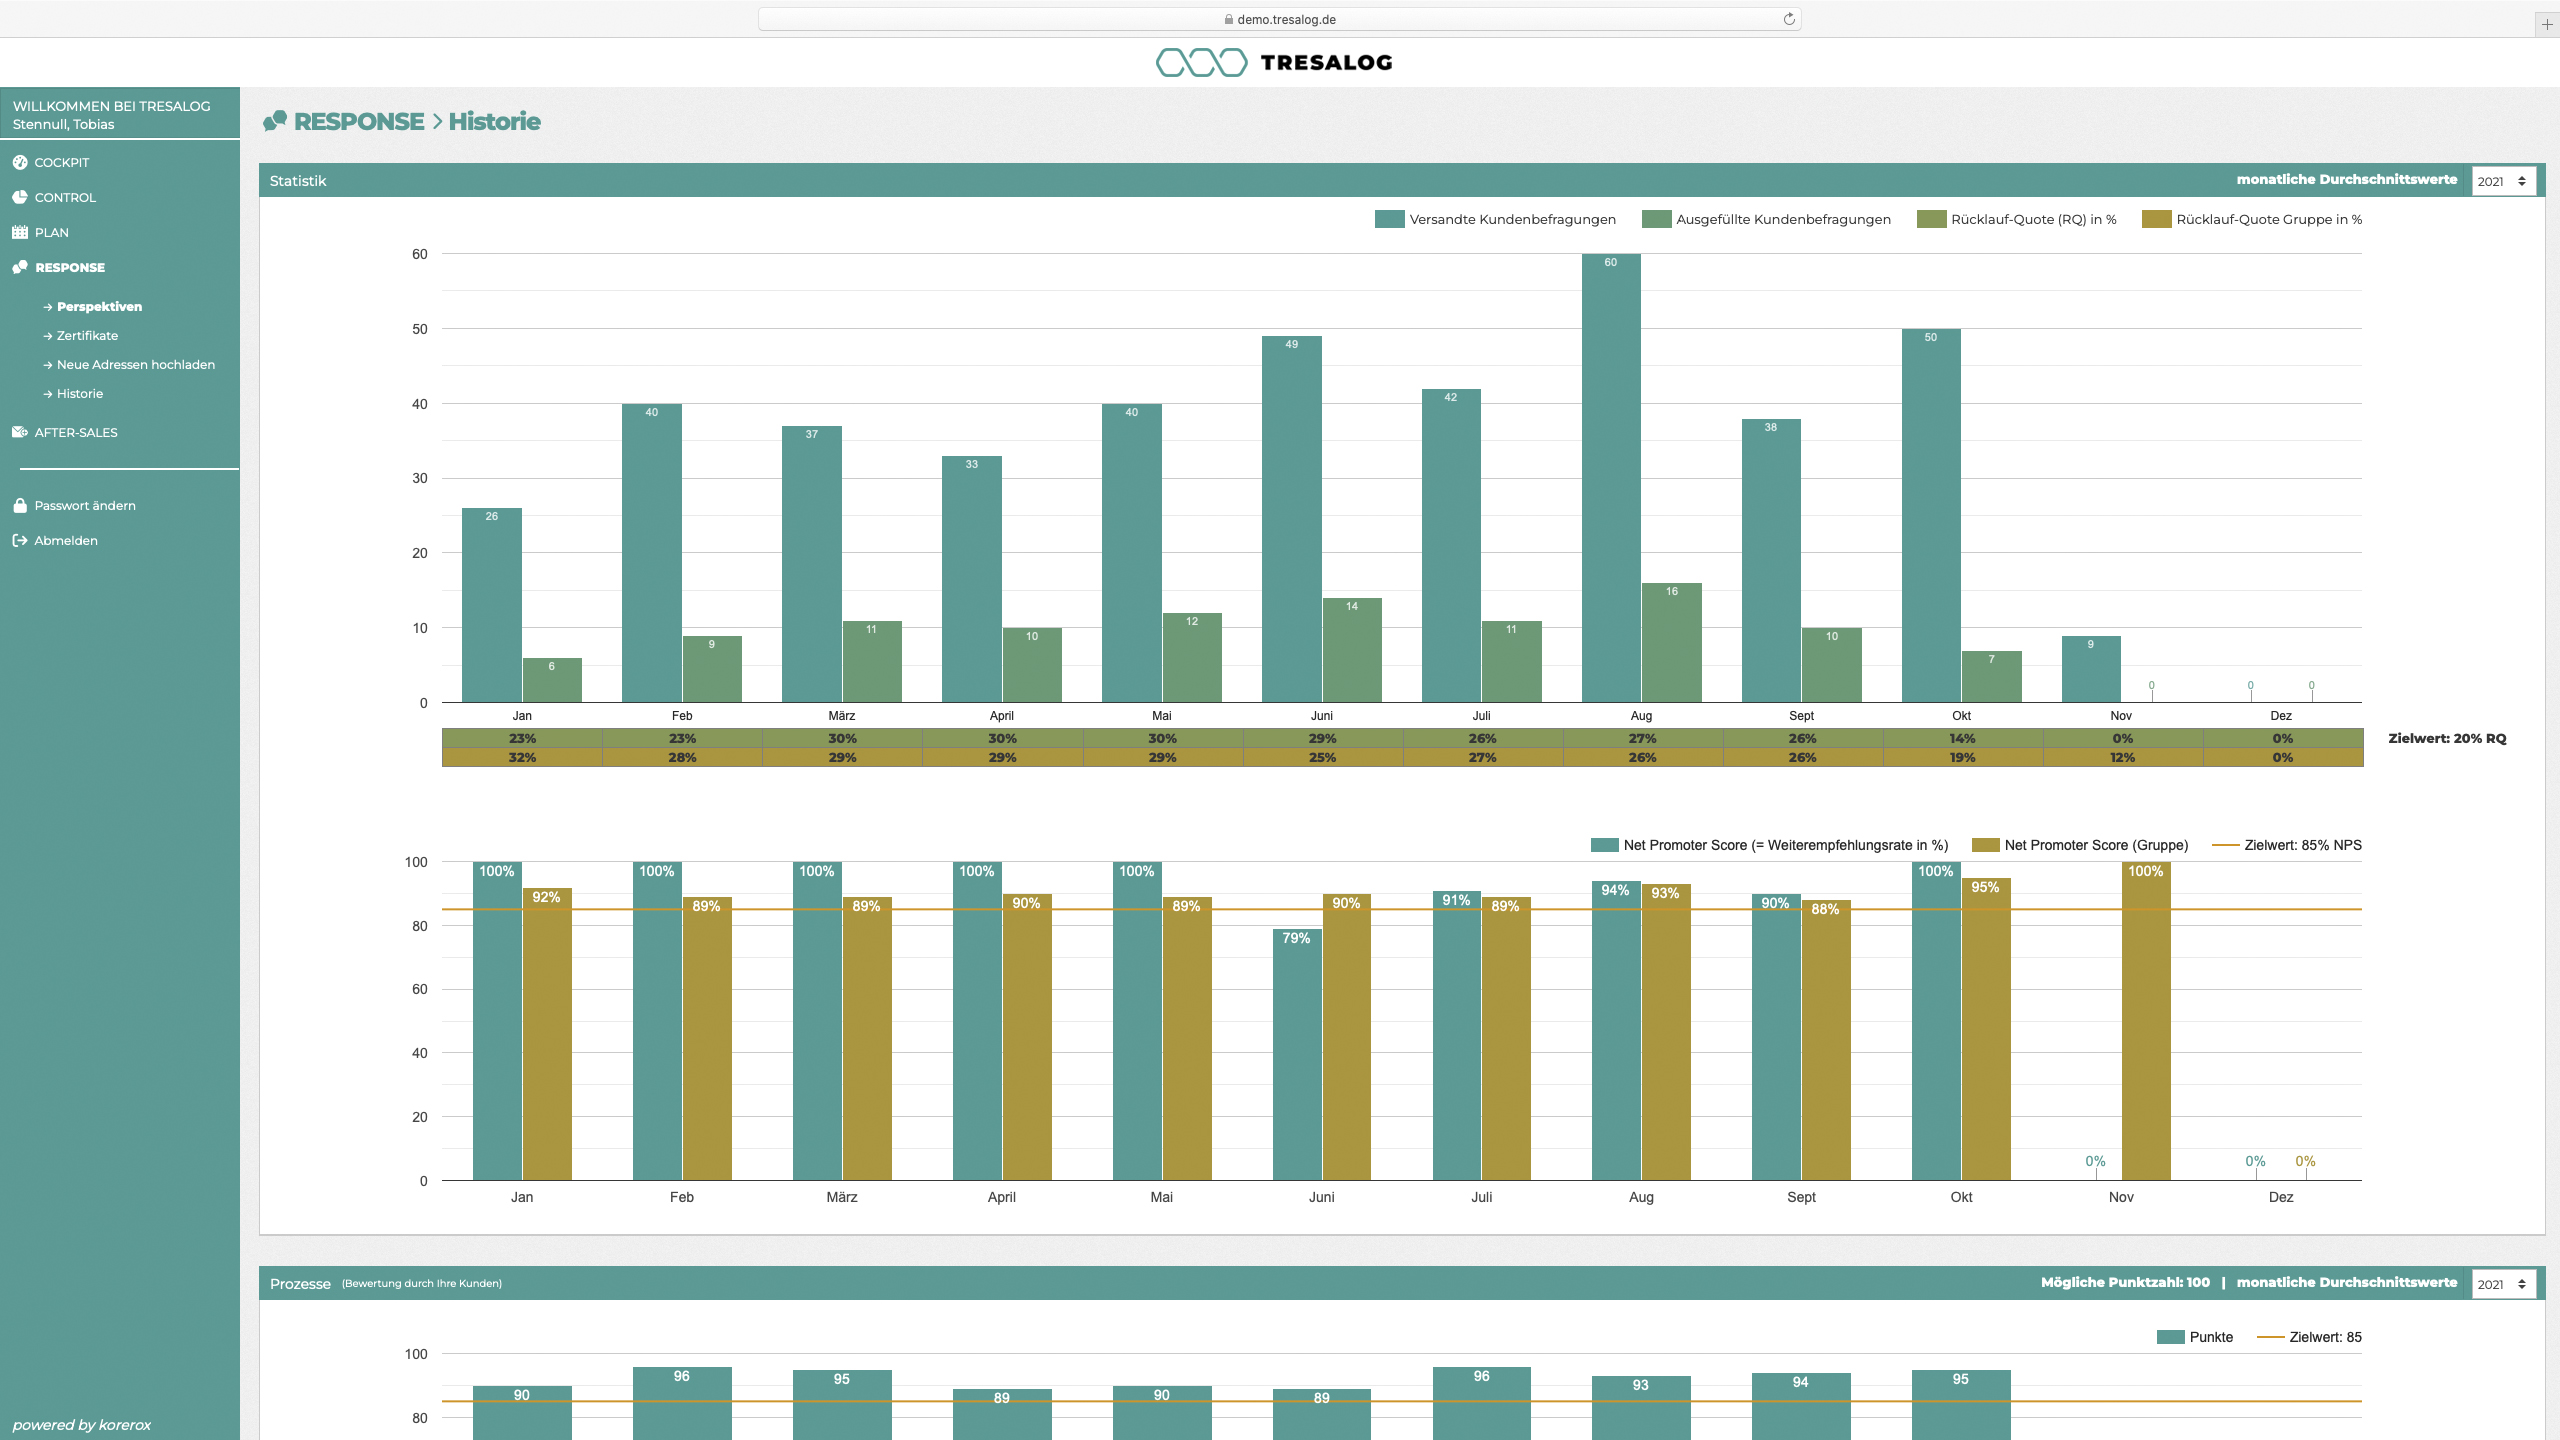This screenshot has width=2560, height=1440.
Task: Click the Response speech bubbles sidebar icon
Action: [19, 267]
